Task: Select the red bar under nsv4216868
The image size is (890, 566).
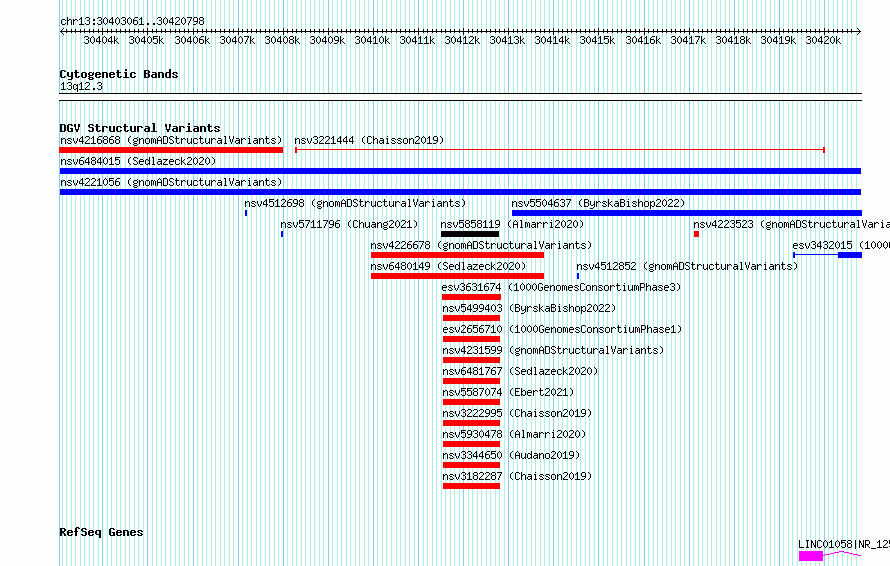Action: pos(171,150)
